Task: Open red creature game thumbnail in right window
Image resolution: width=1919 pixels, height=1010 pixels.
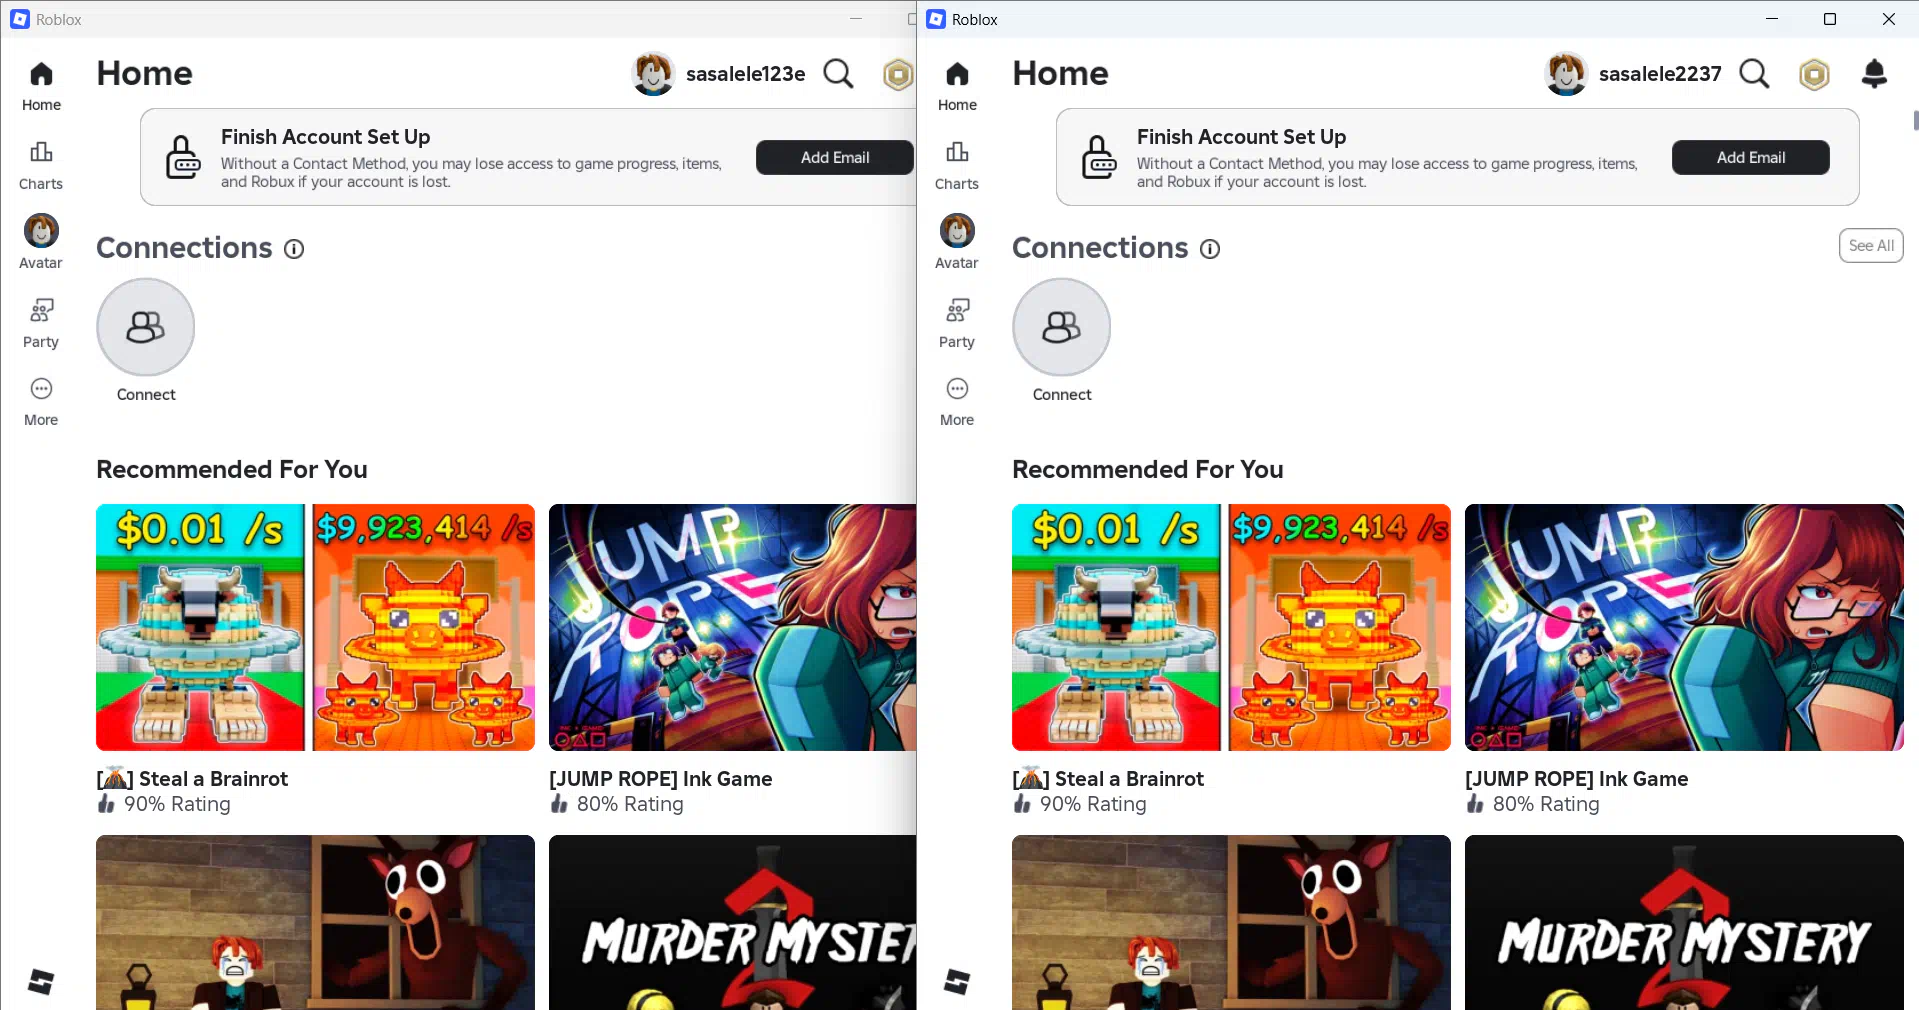Action: pos(1231,922)
